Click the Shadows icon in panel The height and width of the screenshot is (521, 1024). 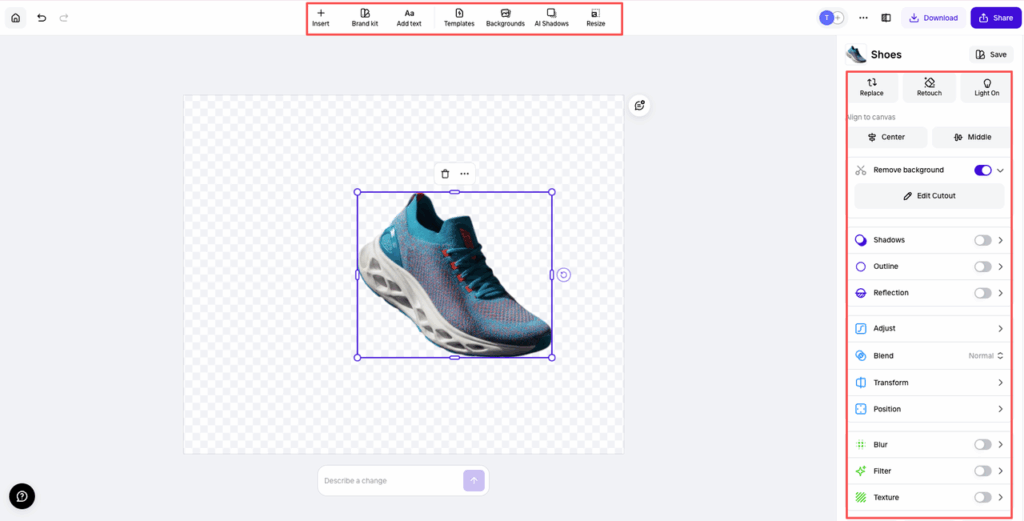point(861,240)
